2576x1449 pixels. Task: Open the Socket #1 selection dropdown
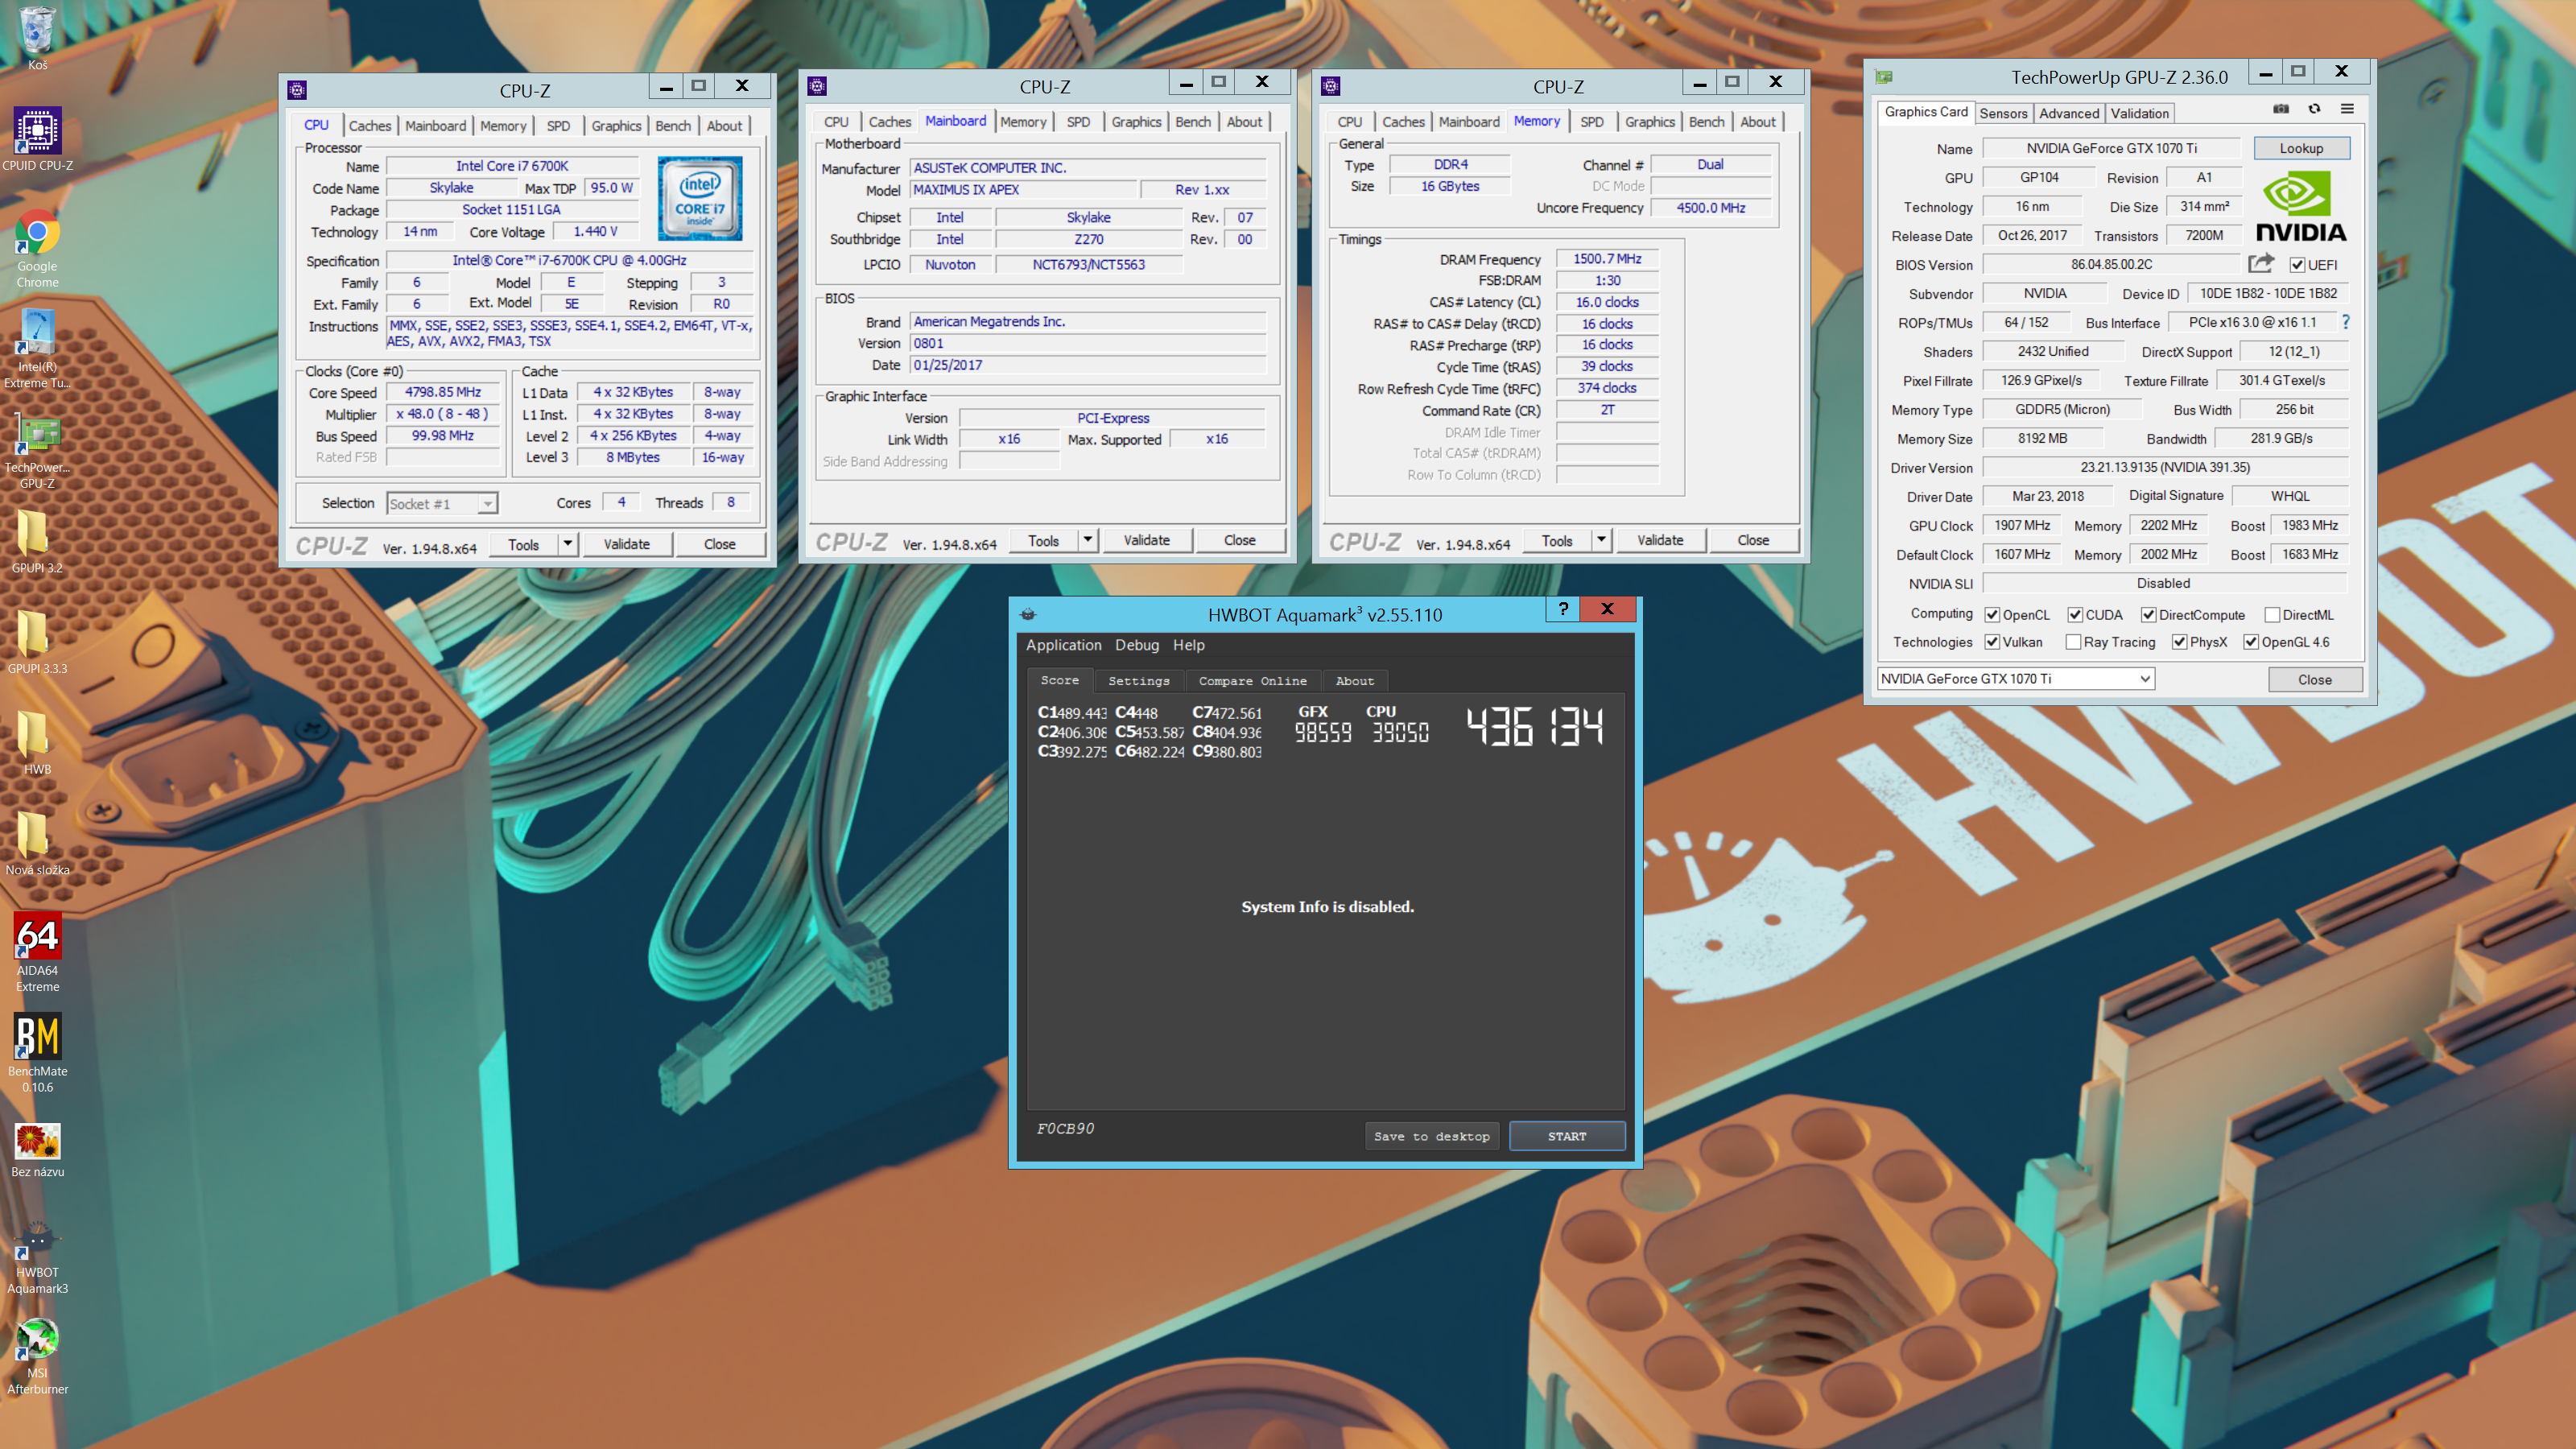point(442,504)
